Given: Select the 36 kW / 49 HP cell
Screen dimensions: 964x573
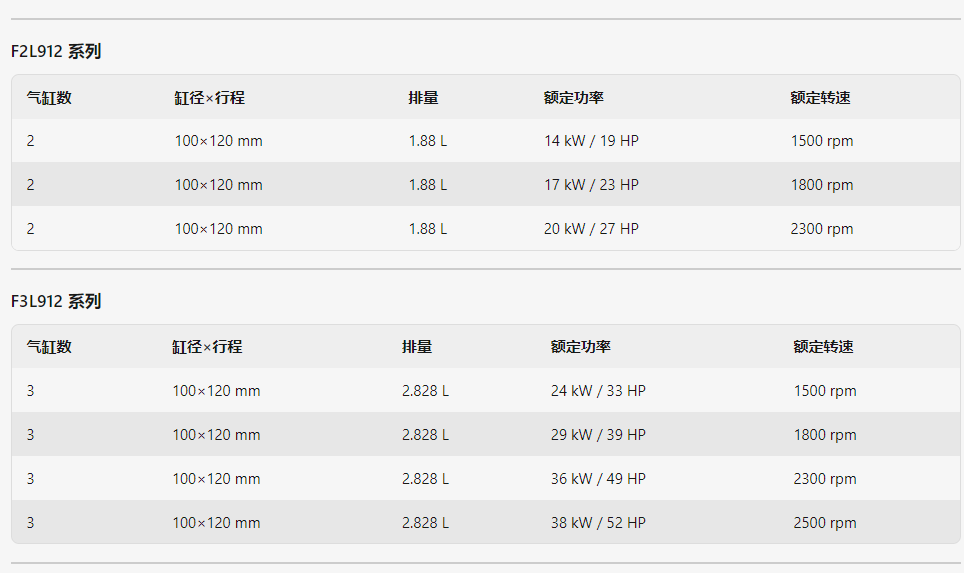Looking at the screenshot, I should (x=598, y=479).
